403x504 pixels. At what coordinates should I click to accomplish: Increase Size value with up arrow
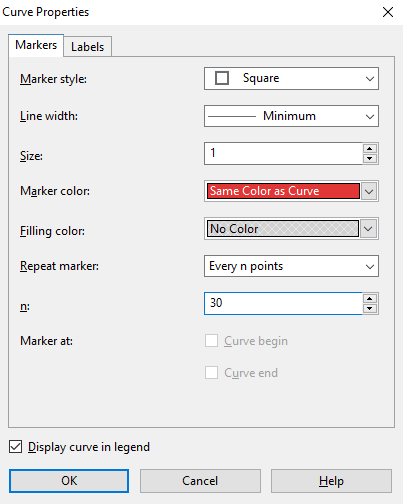pyautogui.click(x=370, y=148)
